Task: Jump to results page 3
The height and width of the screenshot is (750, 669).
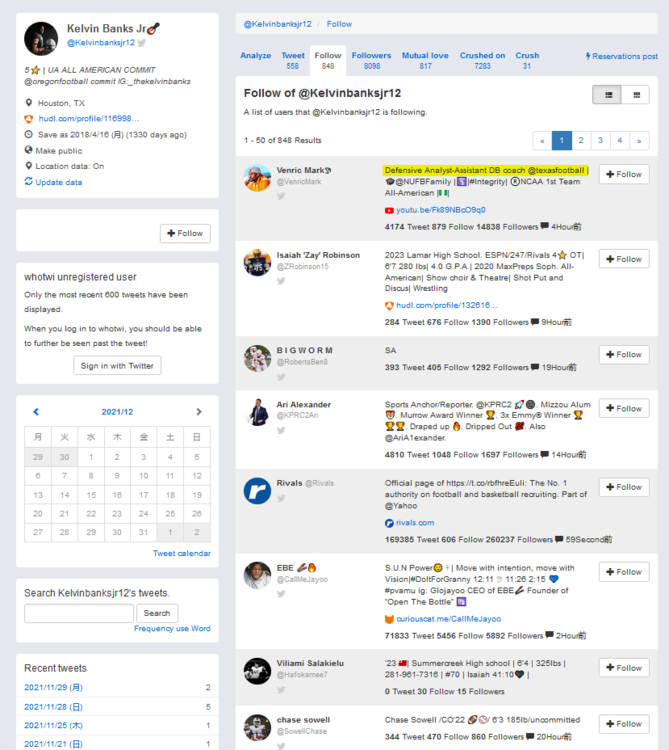Action: (600, 141)
